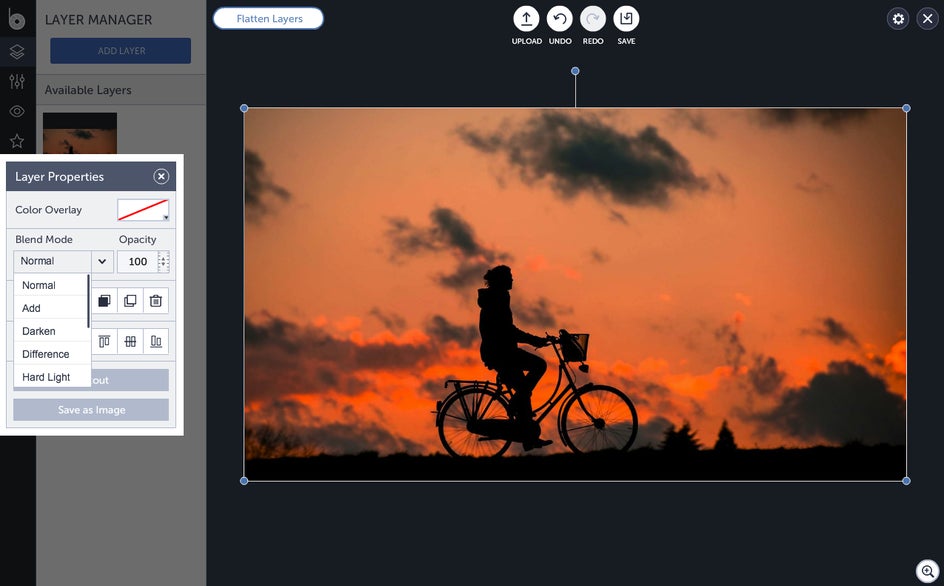Choose Hard Light blend mode

pos(51,376)
